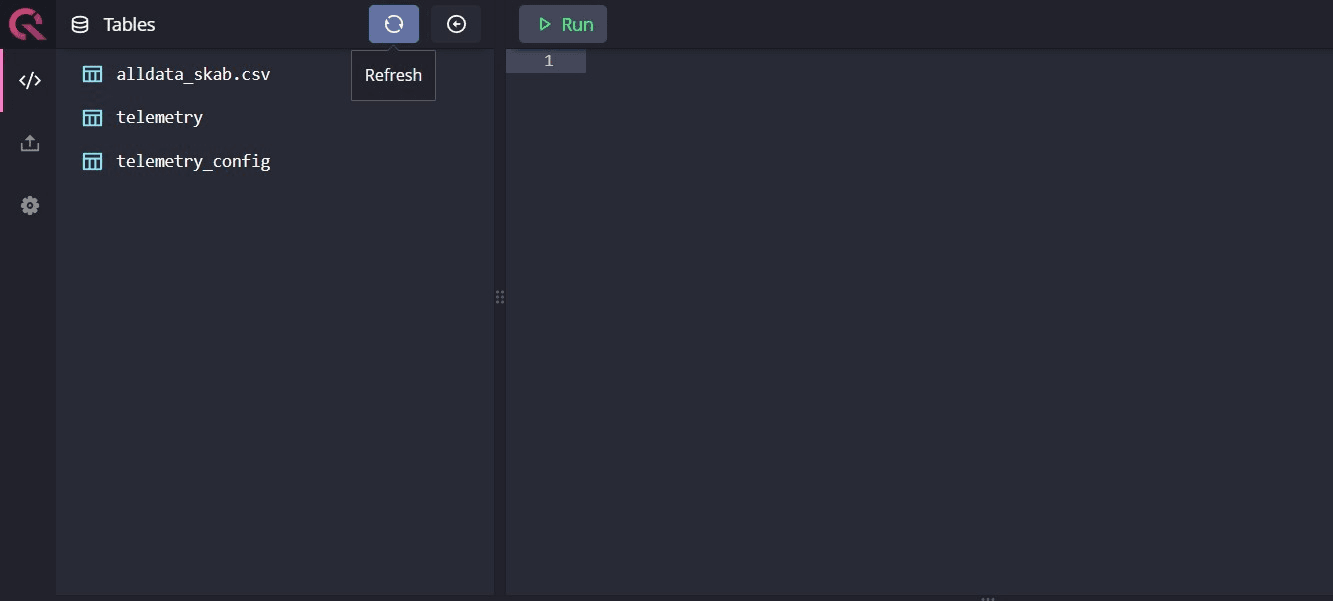Image resolution: width=1333 pixels, height=601 pixels.
Task: Click the table icon next to telemetry
Action: [x=93, y=118]
